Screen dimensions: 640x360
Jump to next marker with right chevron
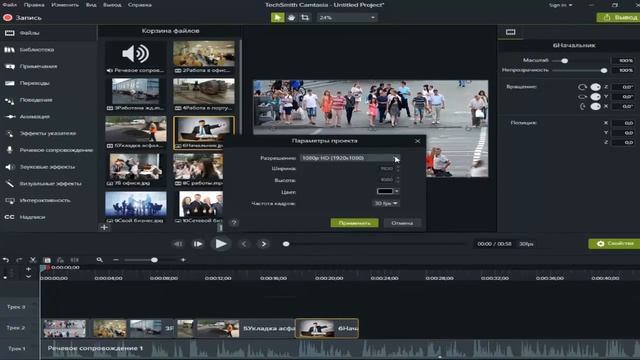point(264,244)
